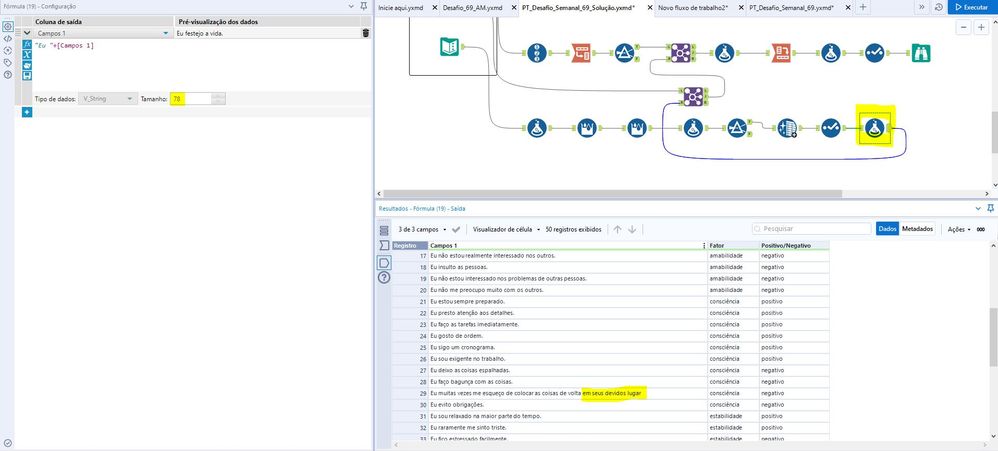Run workflow with Executar button
This screenshot has width=998, height=451.
point(973,7)
